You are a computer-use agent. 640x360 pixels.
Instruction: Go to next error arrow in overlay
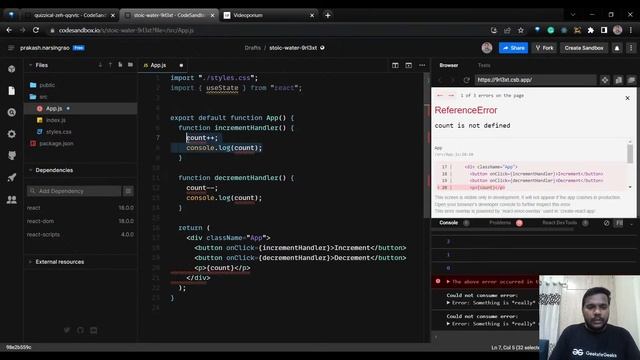pos(451,96)
